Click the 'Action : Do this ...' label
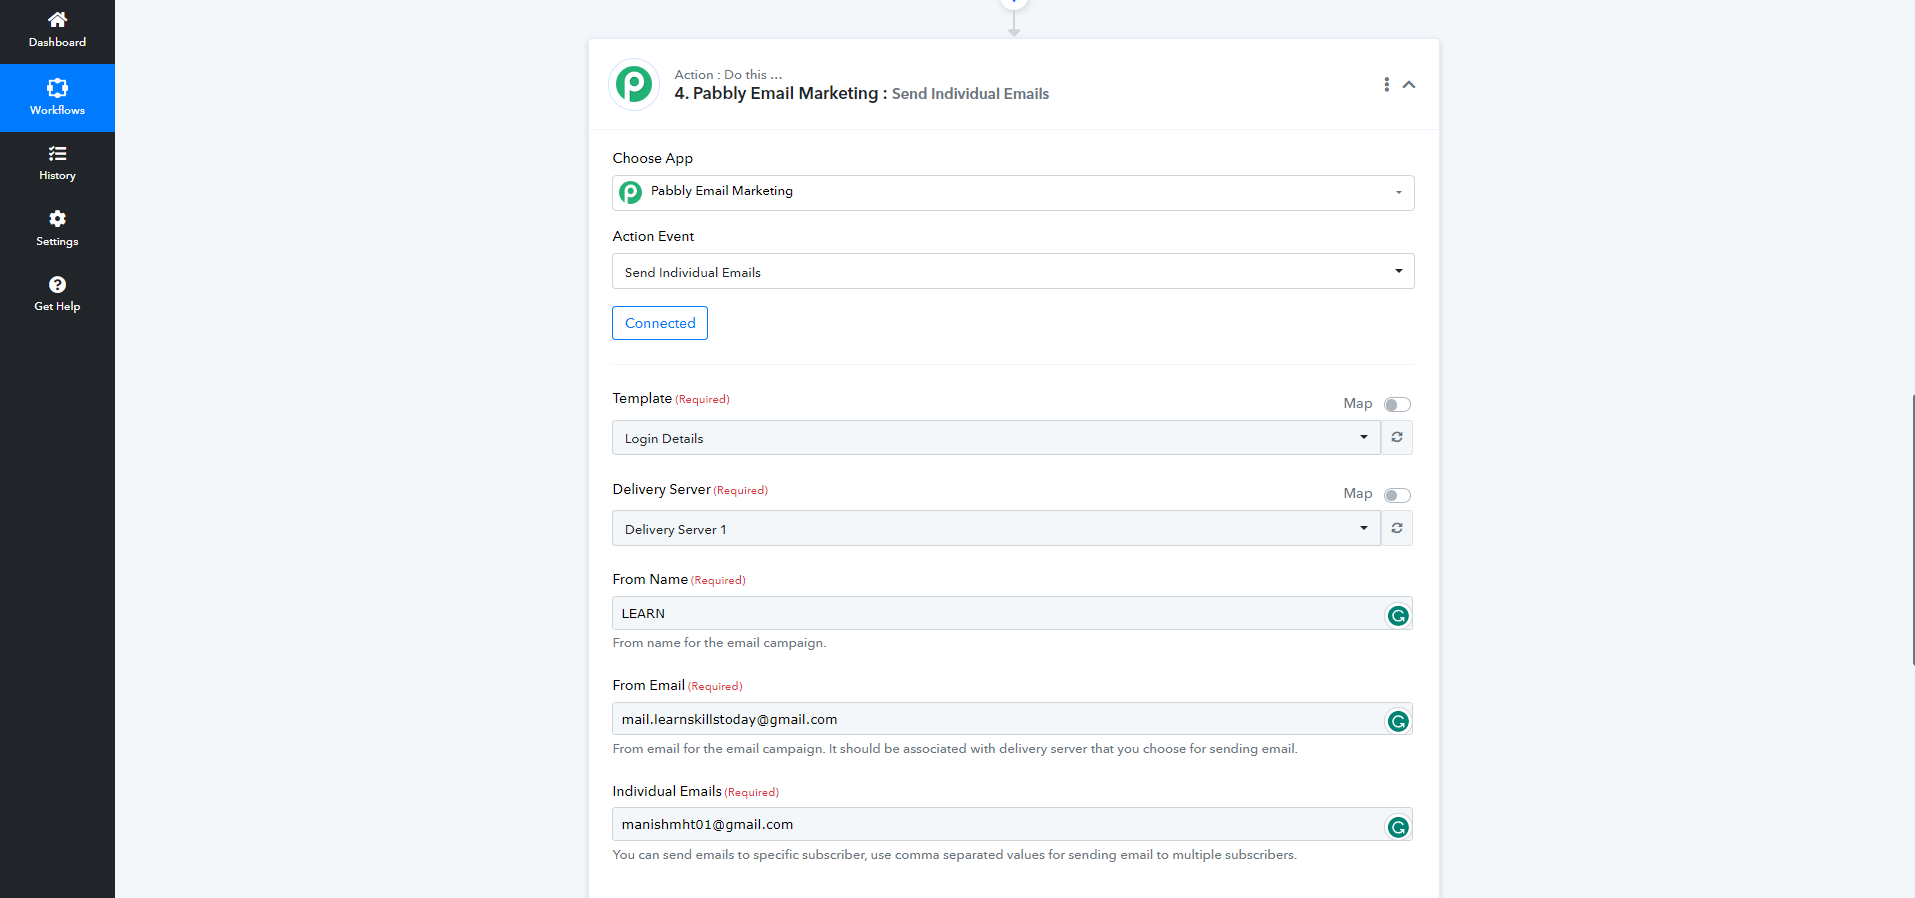 click(728, 75)
